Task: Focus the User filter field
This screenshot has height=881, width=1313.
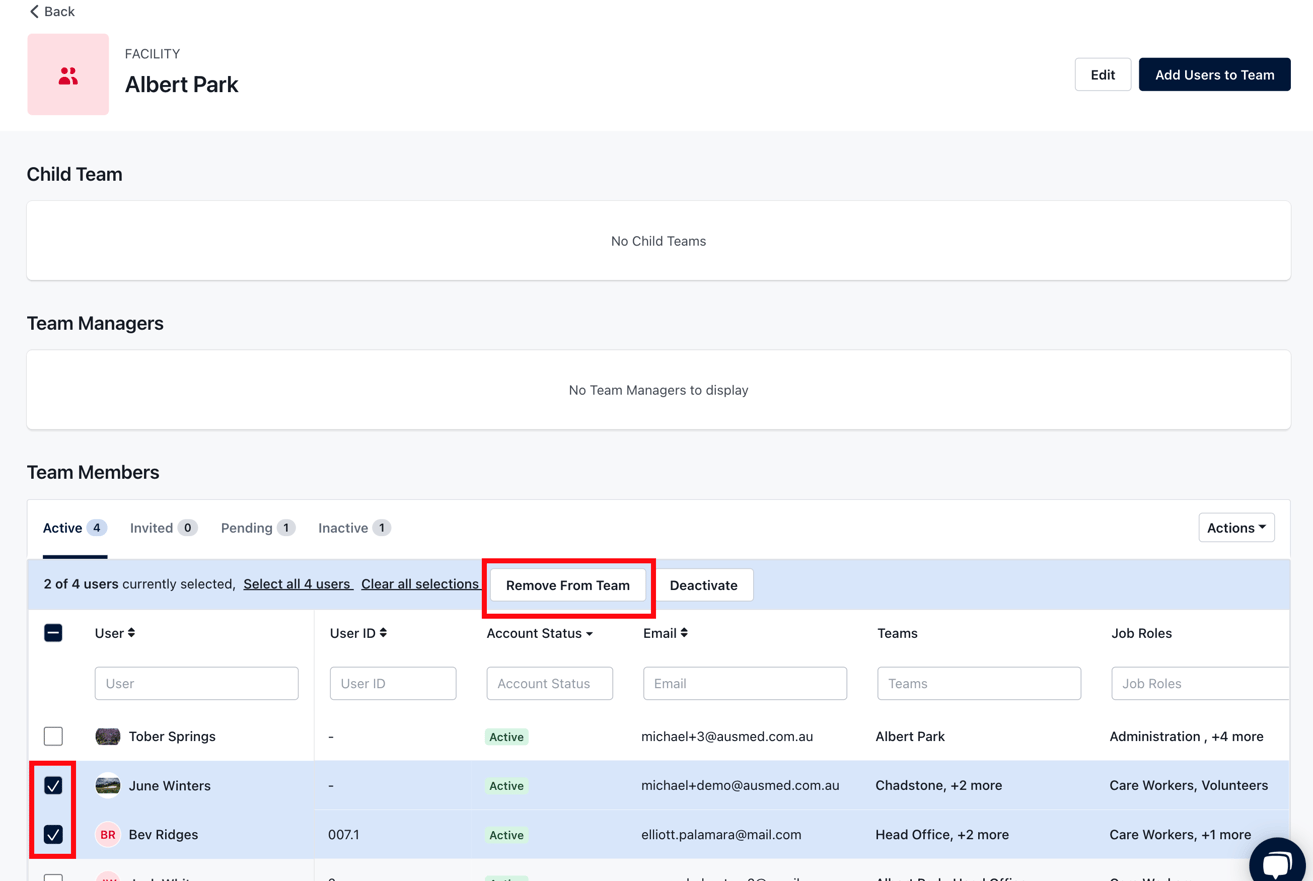Action: tap(197, 684)
